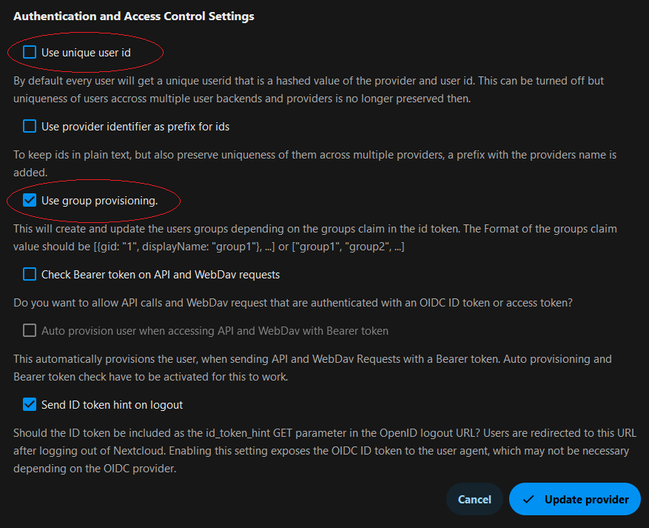This screenshot has height=528, width=649.
Task: Uncheck the 'Use group provisioning' checkbox
Action: pyautogui.click(x=29, y=201)
